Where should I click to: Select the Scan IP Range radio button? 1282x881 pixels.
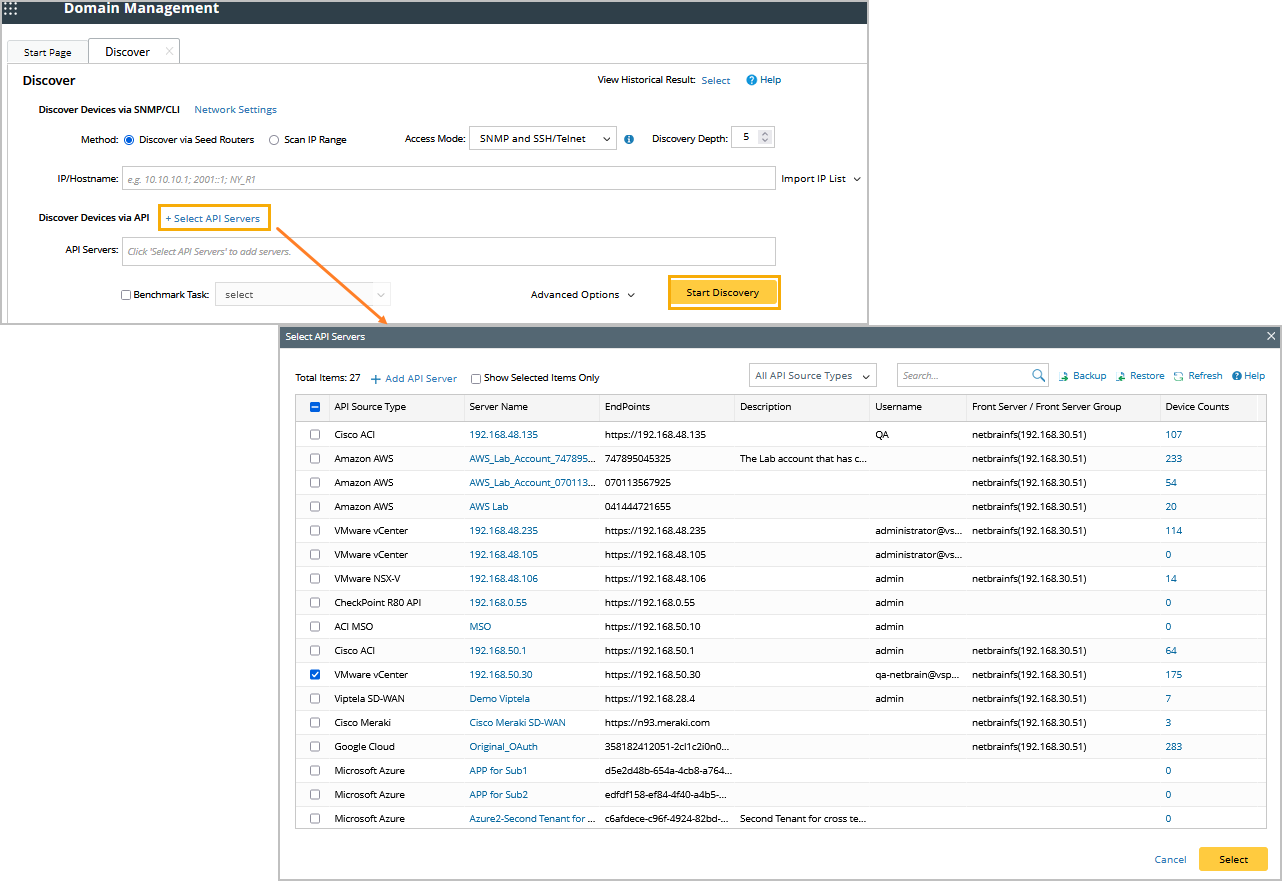[274, 140]
